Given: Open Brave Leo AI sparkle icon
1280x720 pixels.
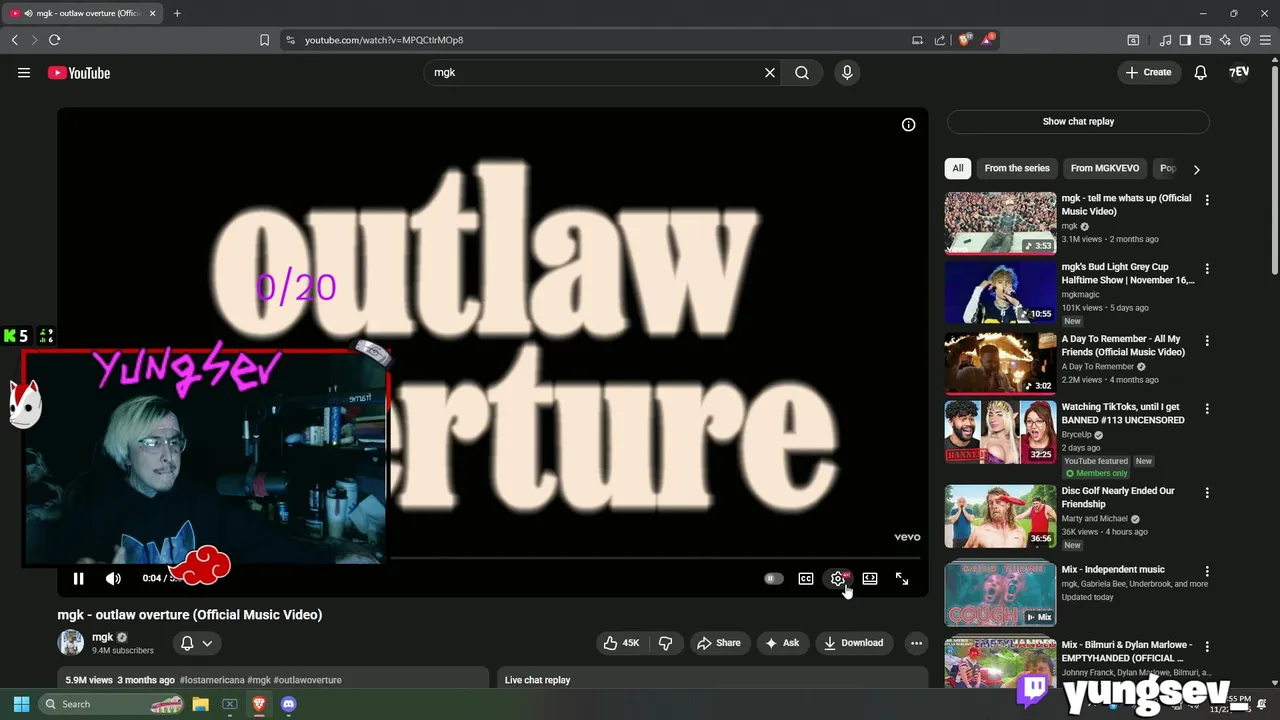Looking at the screenshot, I should pyautogui.click(x=1225, y=40).
